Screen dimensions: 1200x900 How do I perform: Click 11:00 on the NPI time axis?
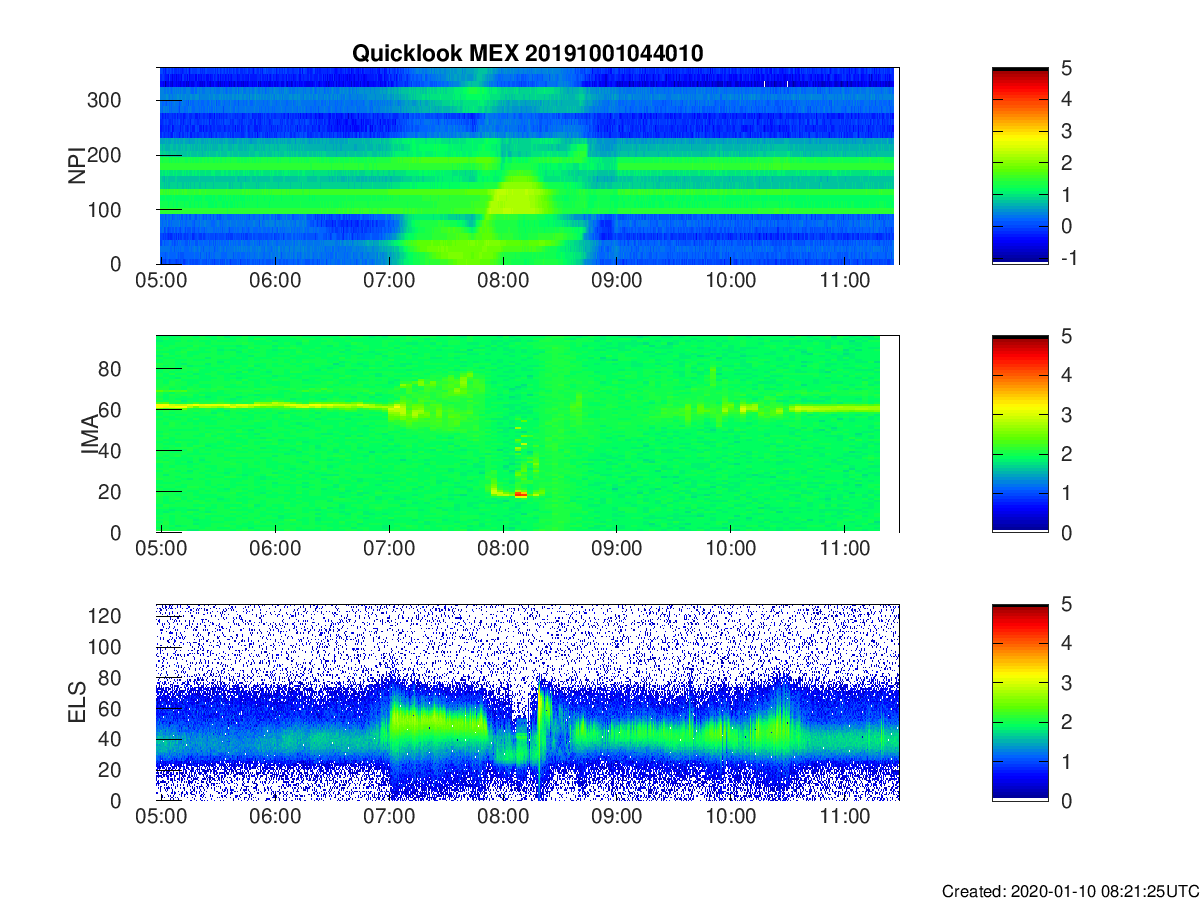[x=845, y=282]
